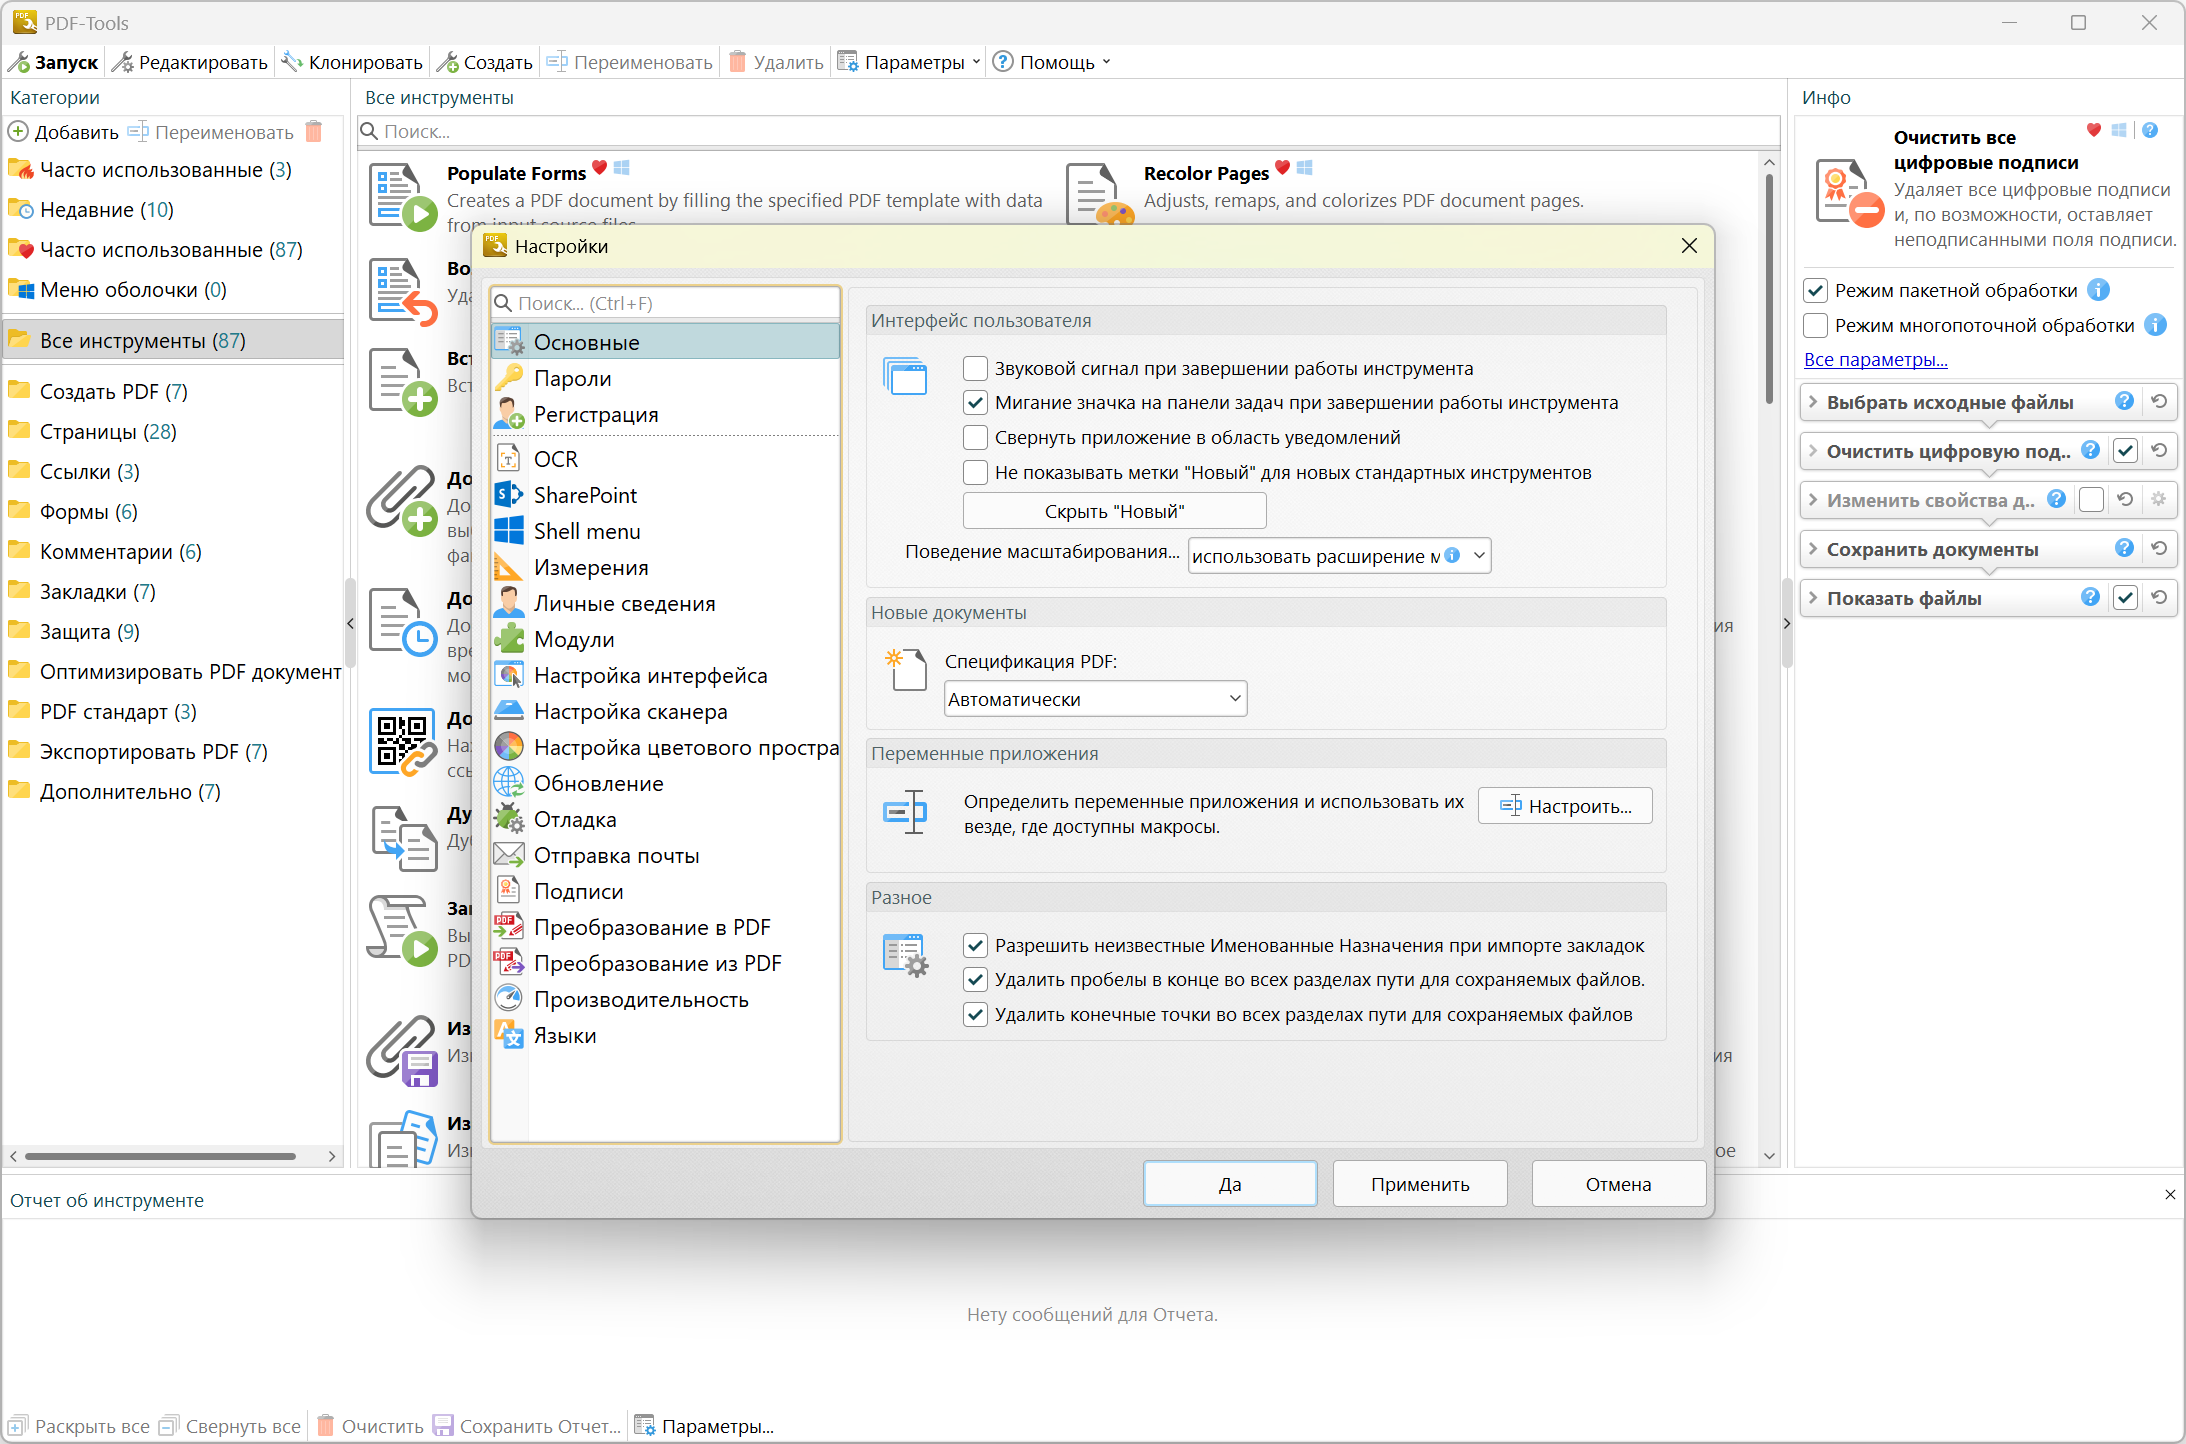Click the Настройка цветового пространства color wheel icon

click(509, 747)
